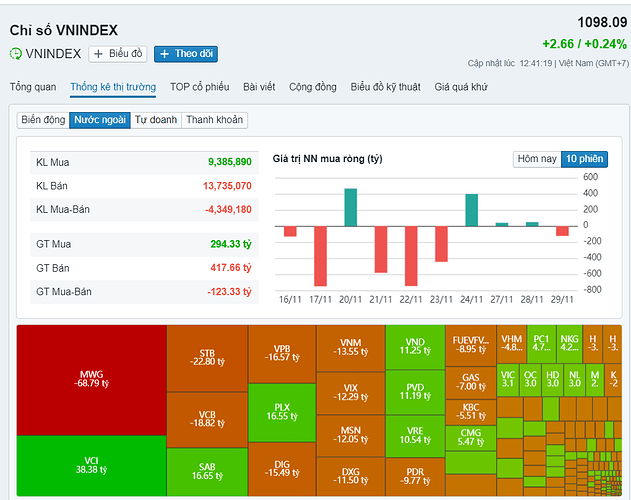The height and width of the screenshot is (500, 631).
Task: Click the 23/11 red bar in chart
Action: [441, 244]
